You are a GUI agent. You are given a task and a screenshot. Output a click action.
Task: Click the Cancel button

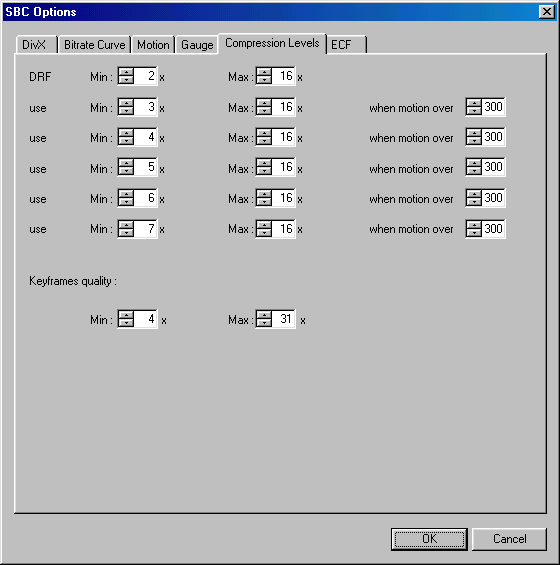click(x=509, y=539)
